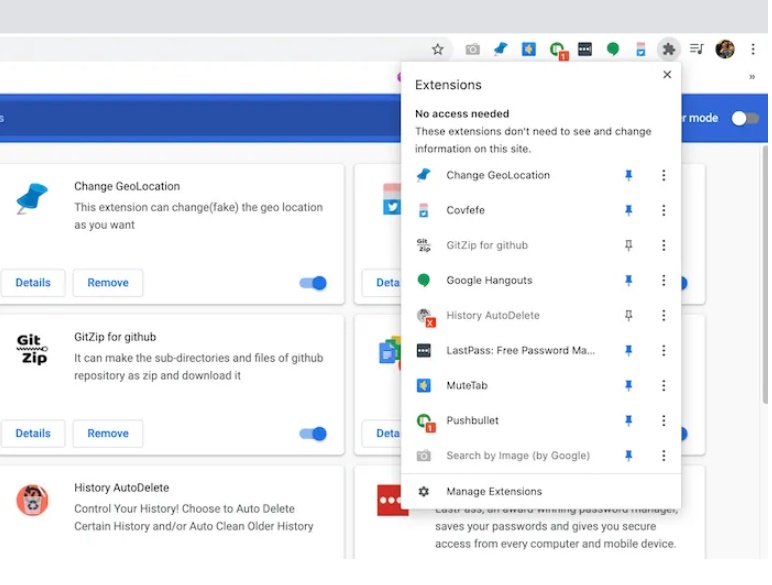The height and width of the screenshot is (585, 772).
Task: Enable the Developer mode toggle
Action: (x=744, y=118)
